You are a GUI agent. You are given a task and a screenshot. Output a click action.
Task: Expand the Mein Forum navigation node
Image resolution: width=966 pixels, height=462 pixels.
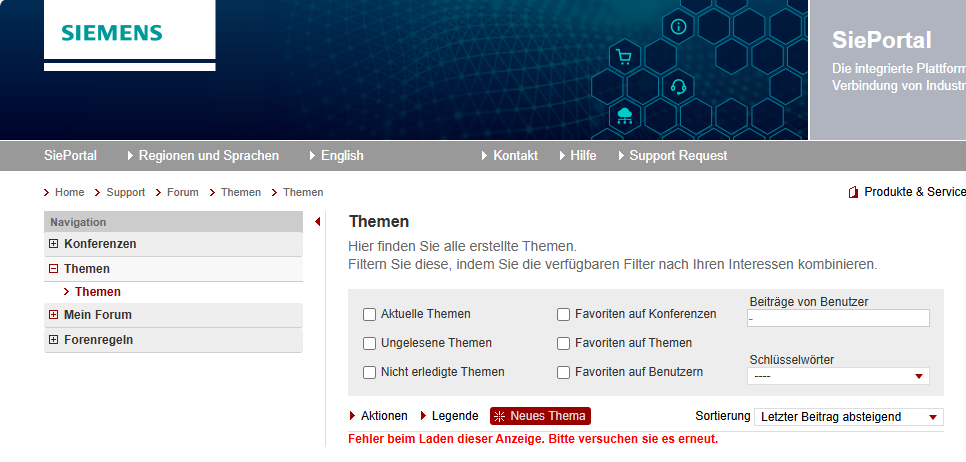point(54,315)
